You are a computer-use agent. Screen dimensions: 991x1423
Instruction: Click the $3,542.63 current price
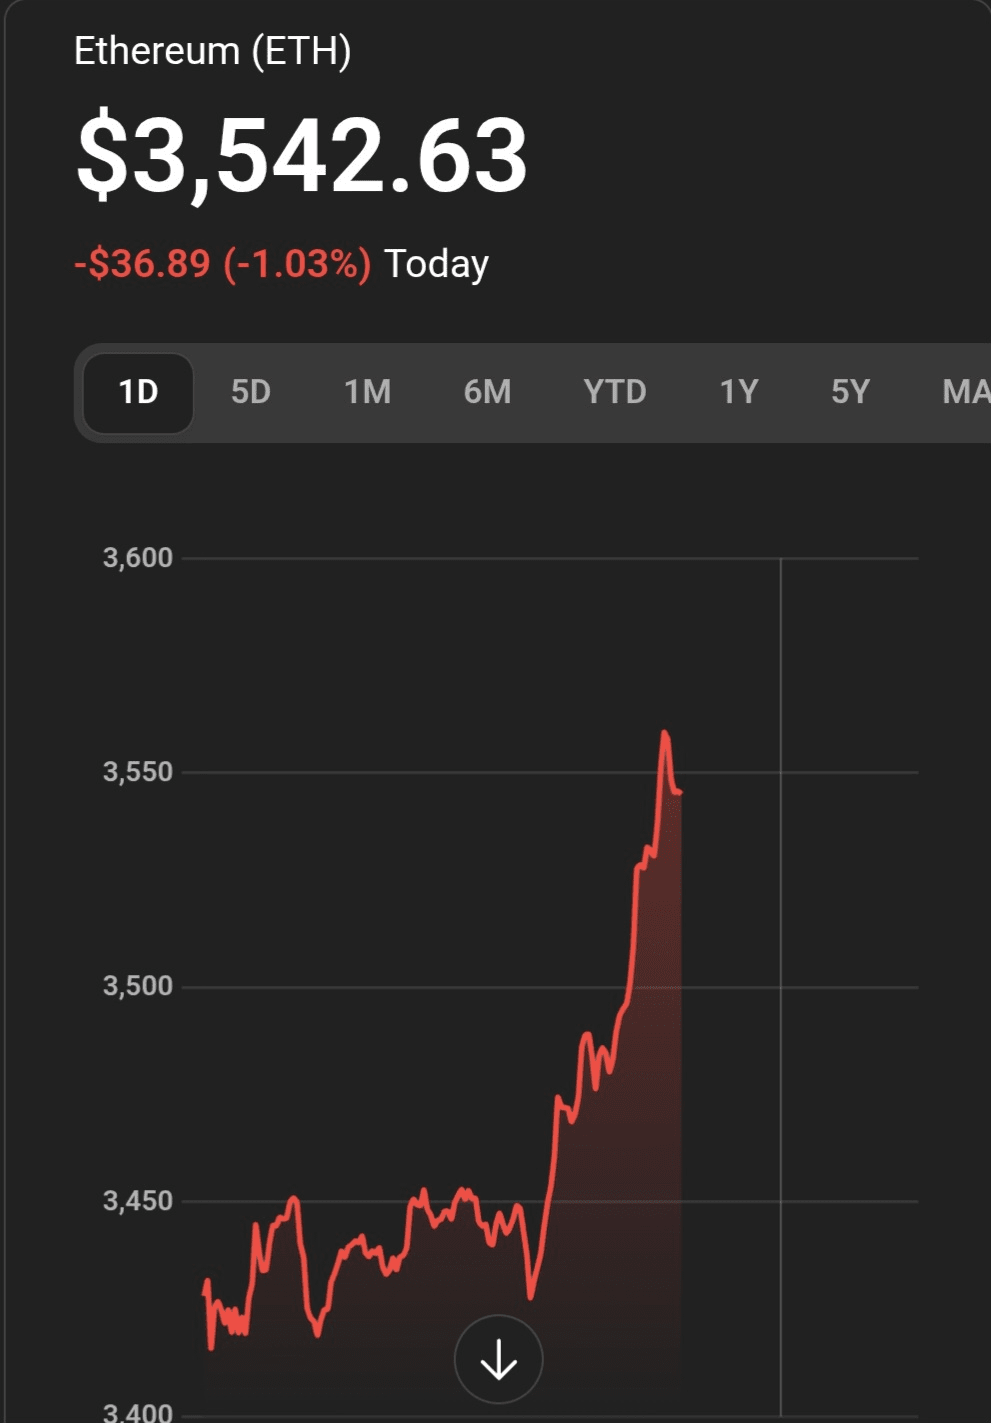(x=302, y=155)
